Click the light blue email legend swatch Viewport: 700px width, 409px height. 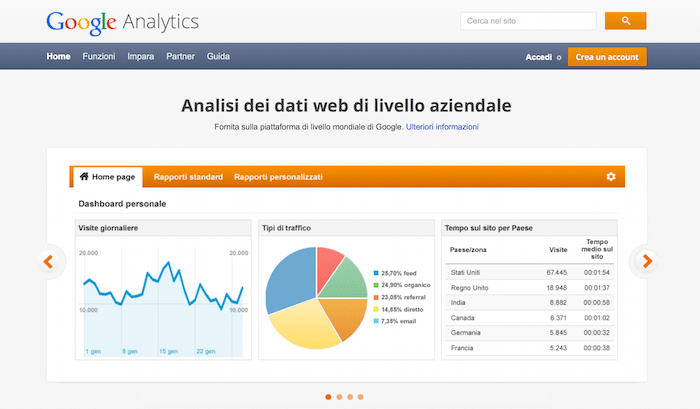(376, 321)
